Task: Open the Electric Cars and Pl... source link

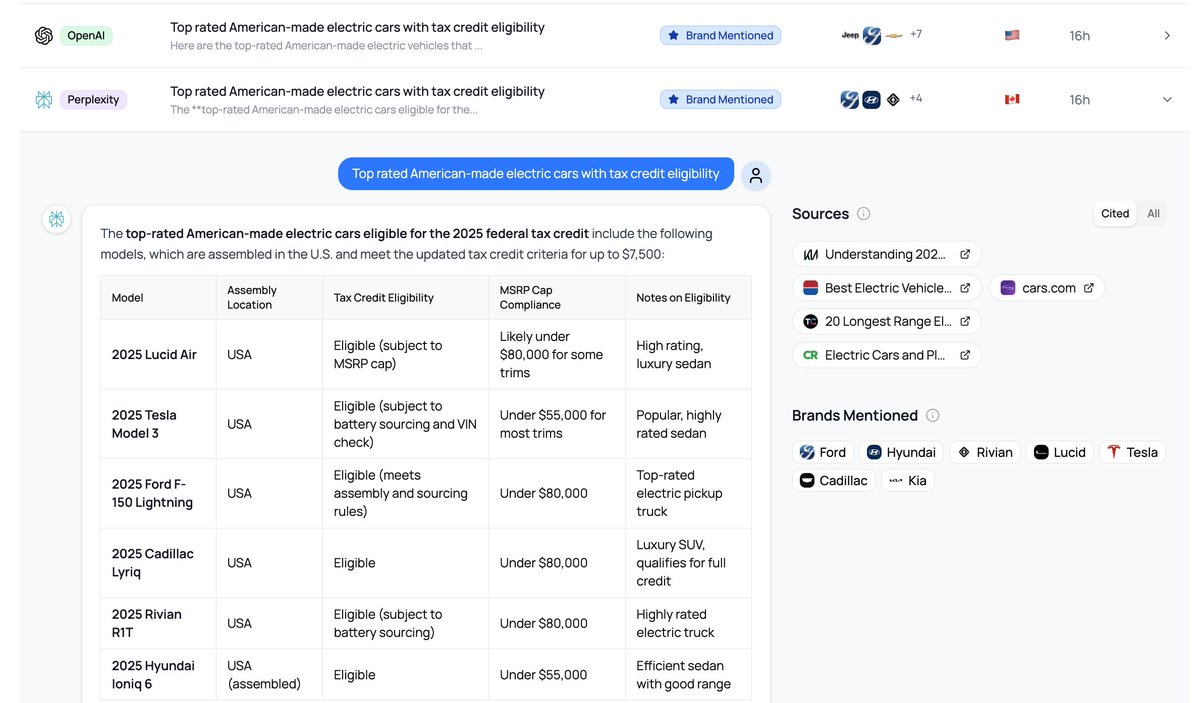Action: (887, 355)
